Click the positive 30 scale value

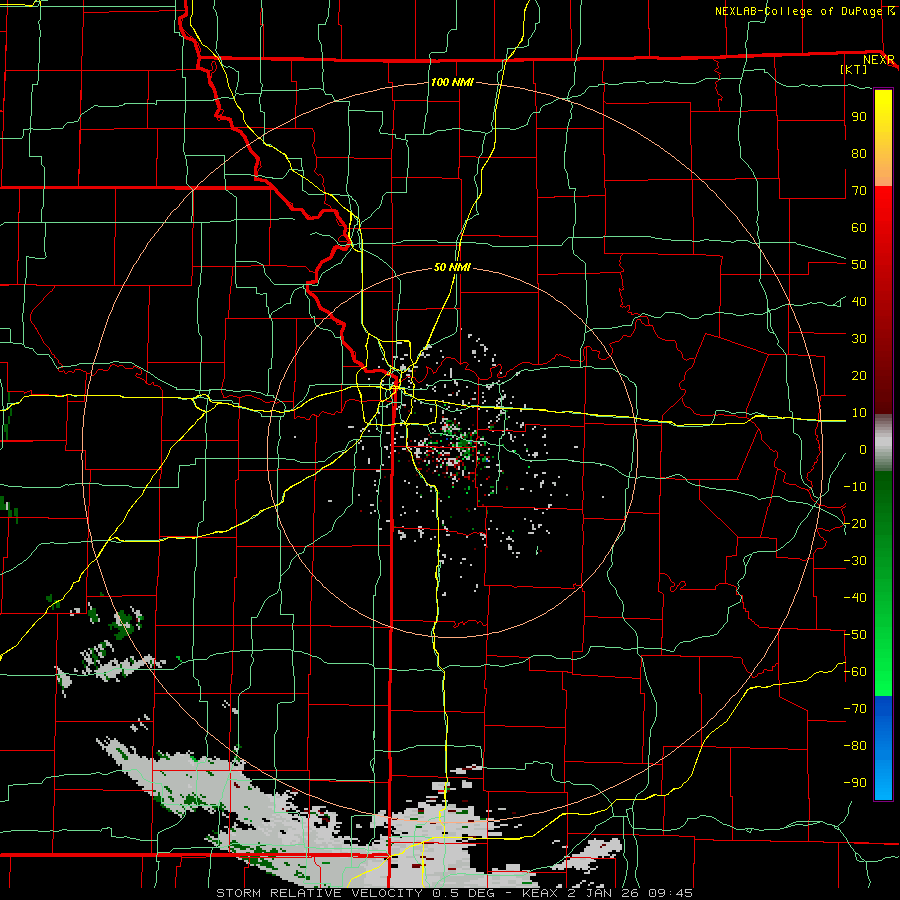point(859,339)
